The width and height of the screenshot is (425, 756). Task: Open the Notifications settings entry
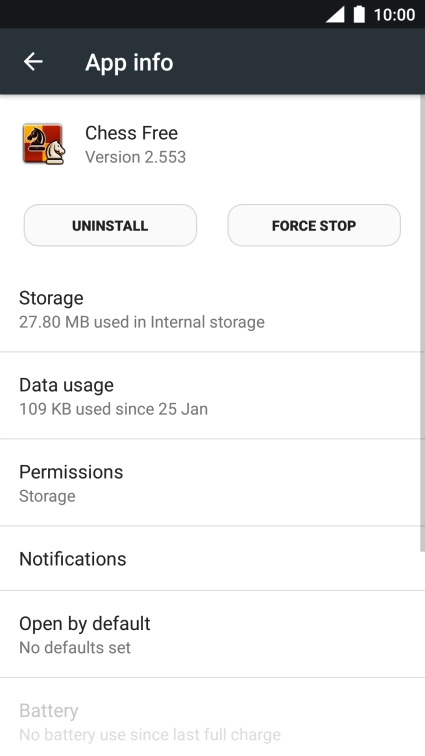(210, 558)
